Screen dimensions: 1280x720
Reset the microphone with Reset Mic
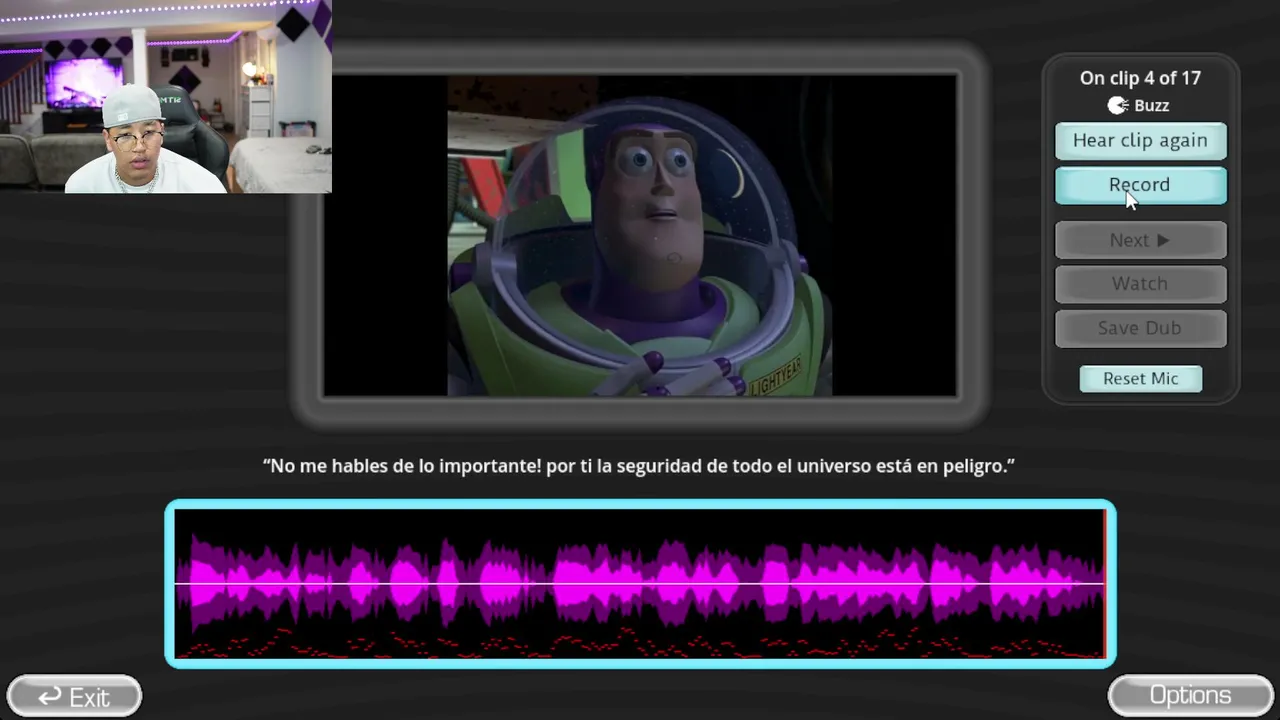(x=1140, y=379)
